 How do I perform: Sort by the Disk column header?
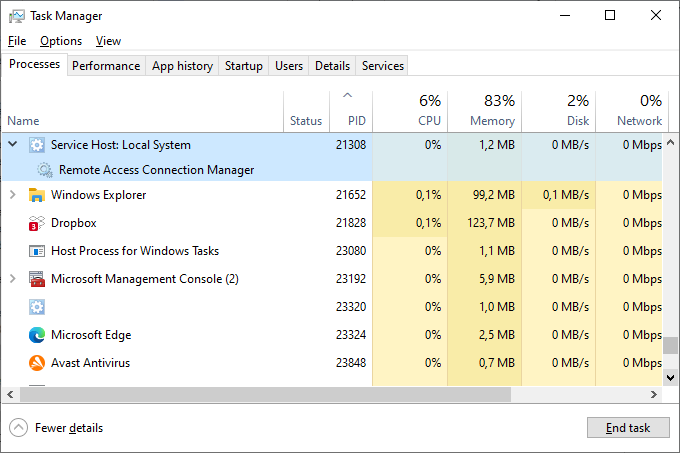pos(559,111)
